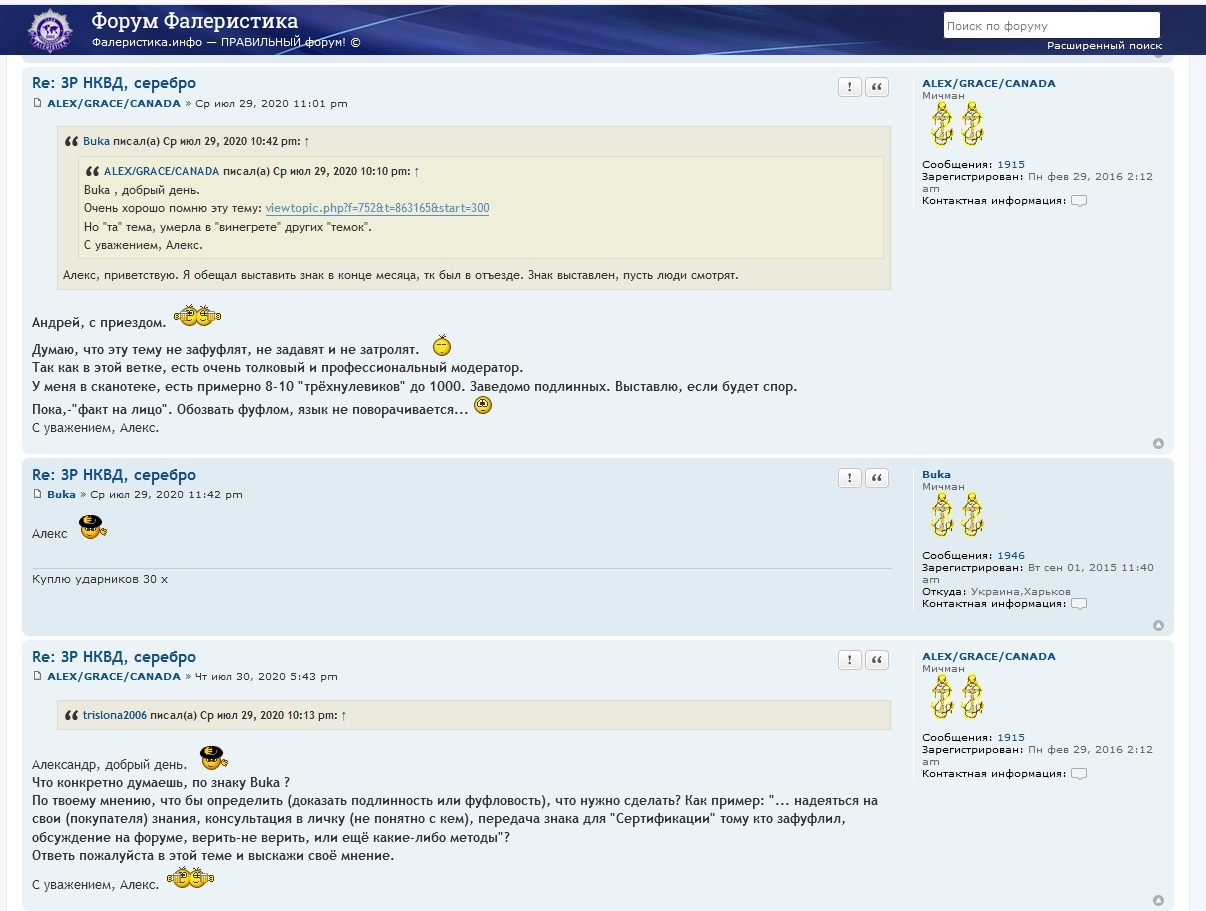Click the 'Поиск по форуму' search field
The width and height of the screenshot is (1206, 911).
click(x=1050, y=26)
